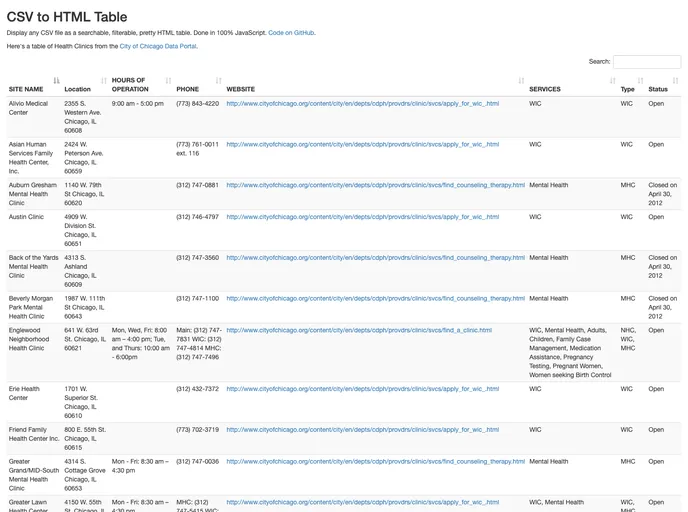The image size is (688, 512).
Task: Select Auburn Gresham Mental Health Clinic name
Action: point(32,194)
